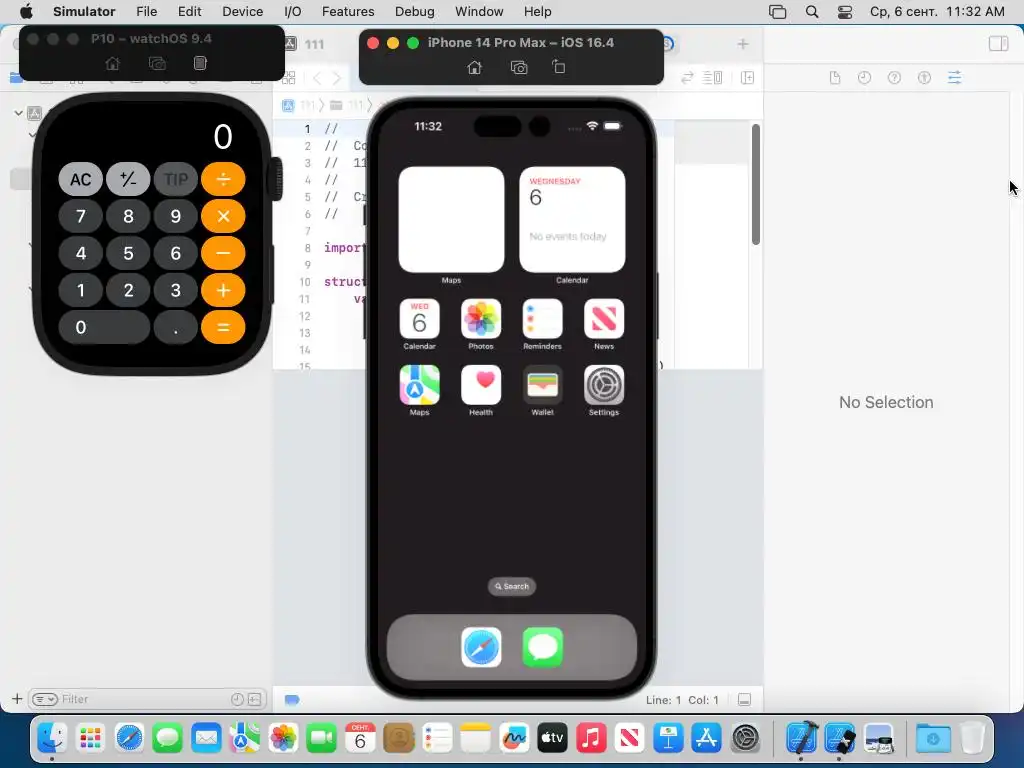Open Music from the macOS Dock

click(x=591, y=738)
